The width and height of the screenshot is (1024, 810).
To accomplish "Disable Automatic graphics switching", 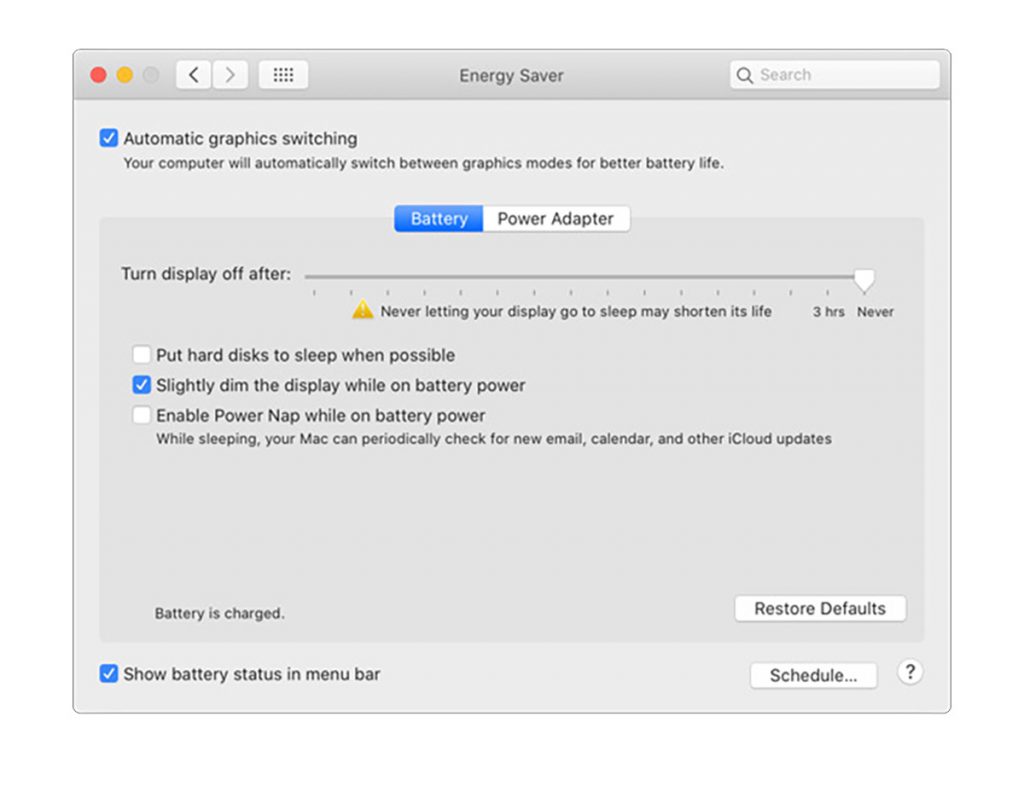I will pyautogui.click(x=109, y=139).
